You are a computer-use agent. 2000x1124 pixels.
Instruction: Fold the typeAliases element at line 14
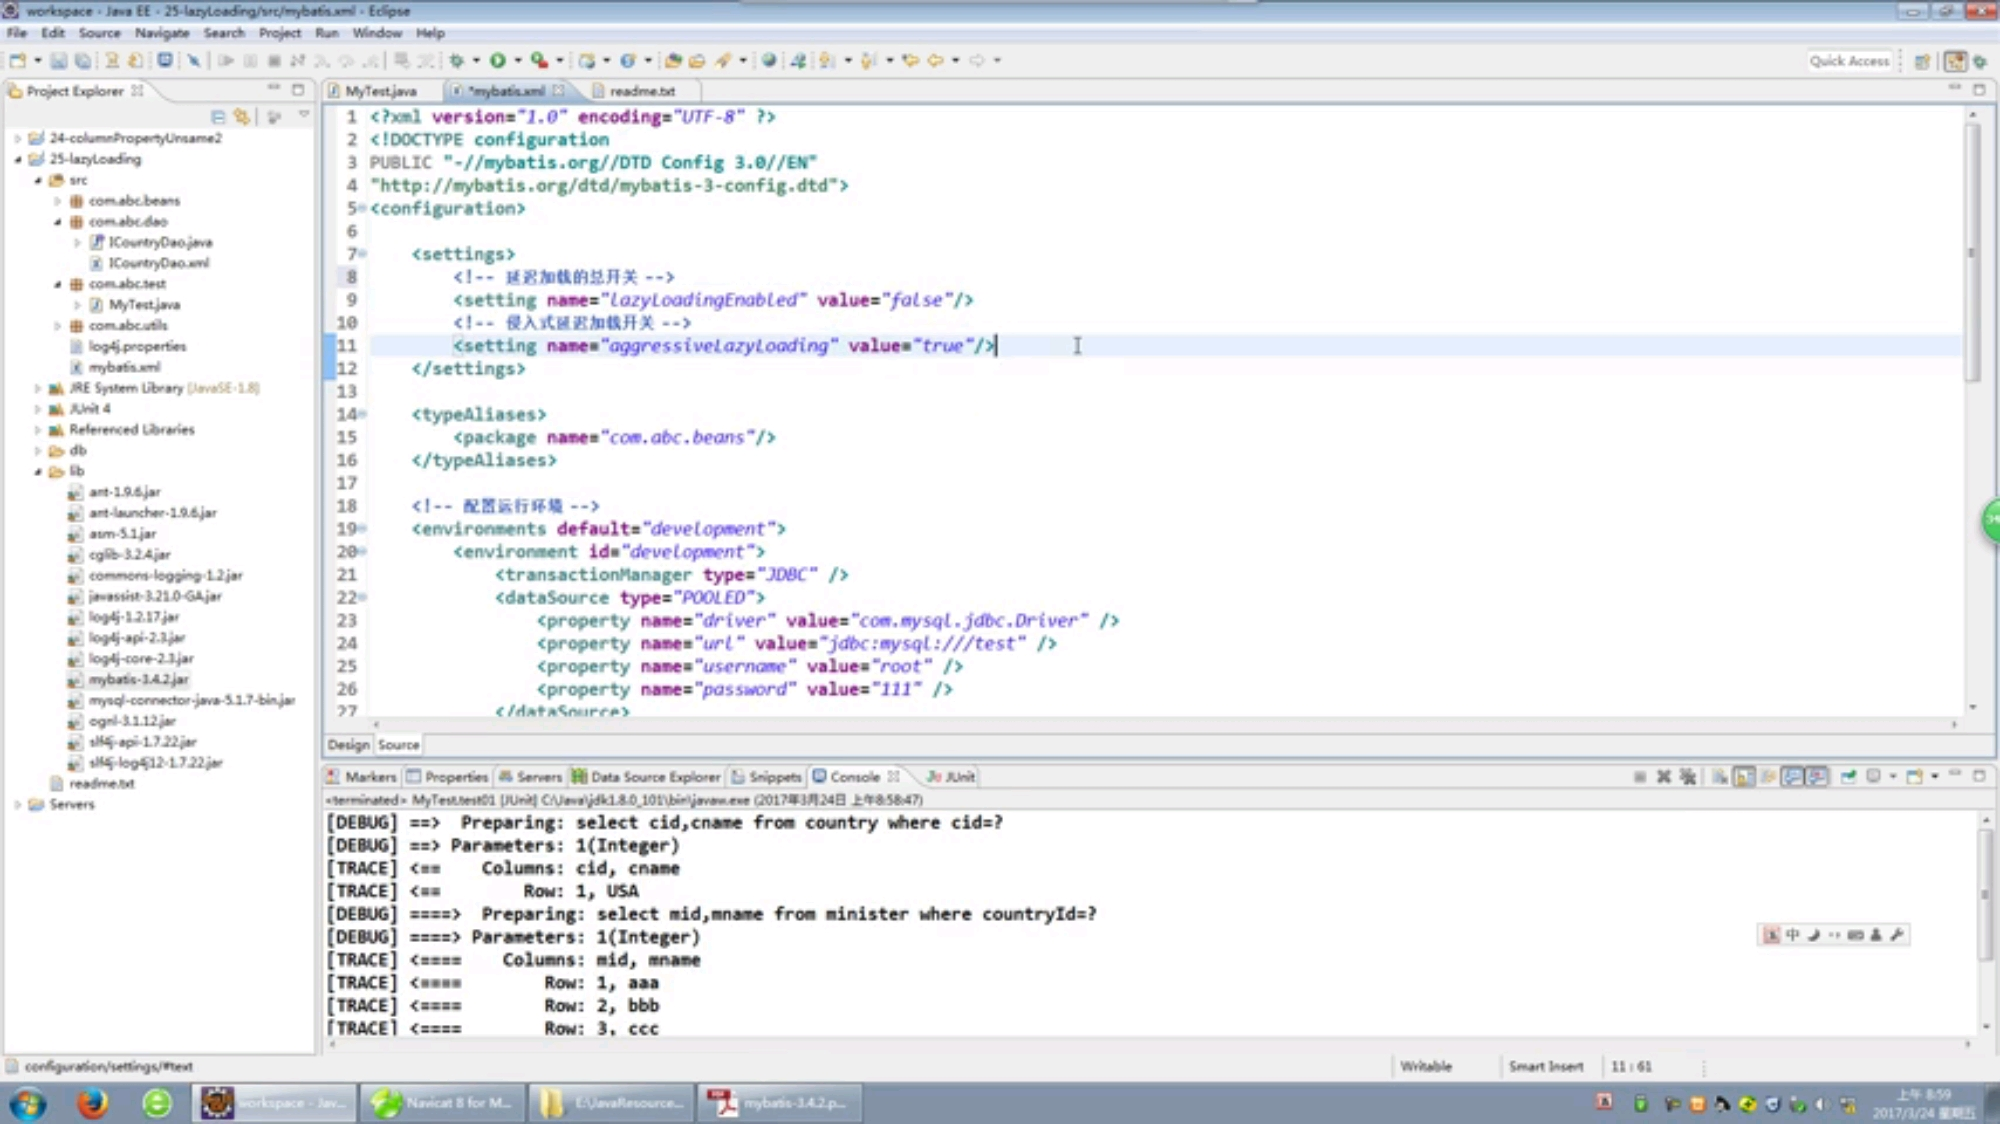(x=363, y=414)
